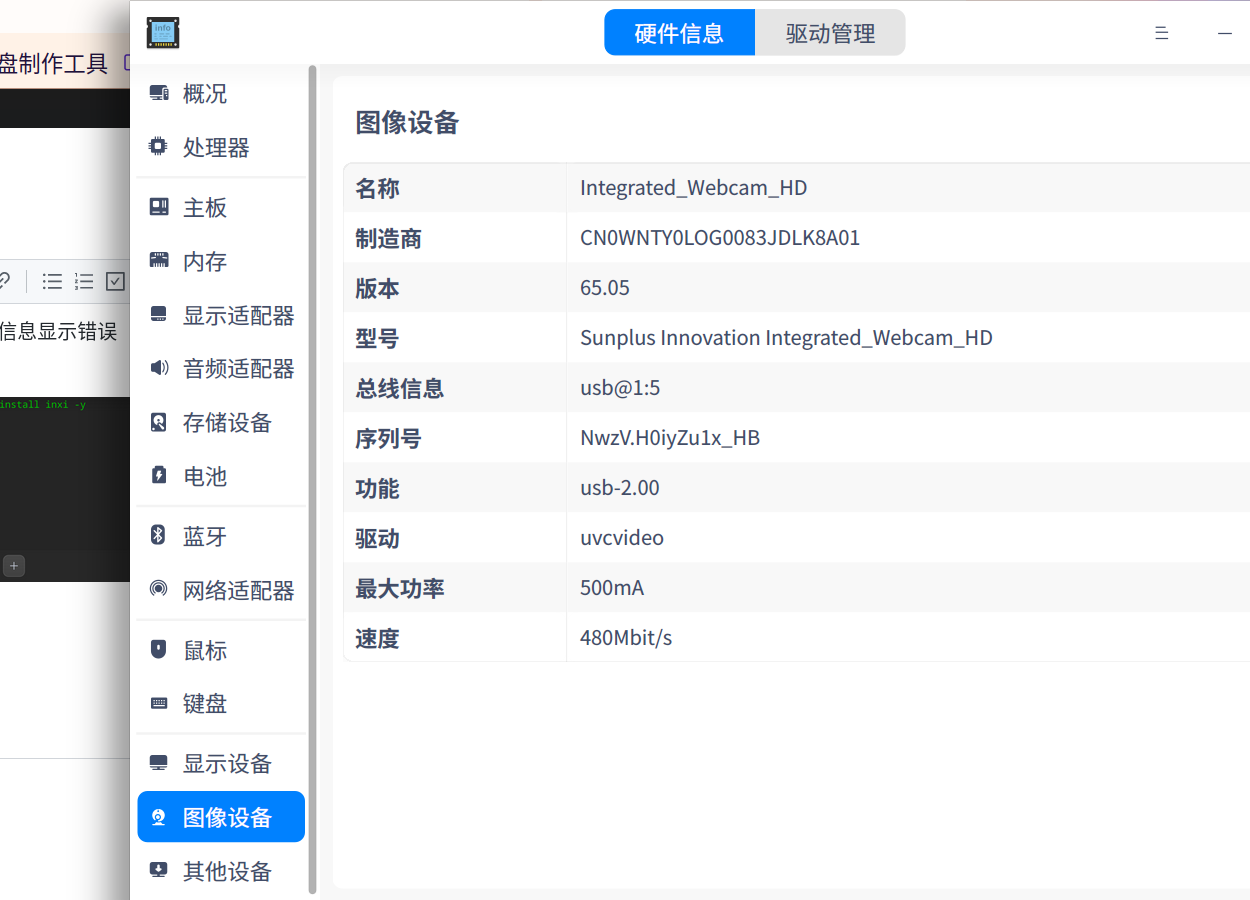The width and height of the screenshot is (1250, 900).
Task: Select the 硬件信息 tab
Action: click(679, 32)
